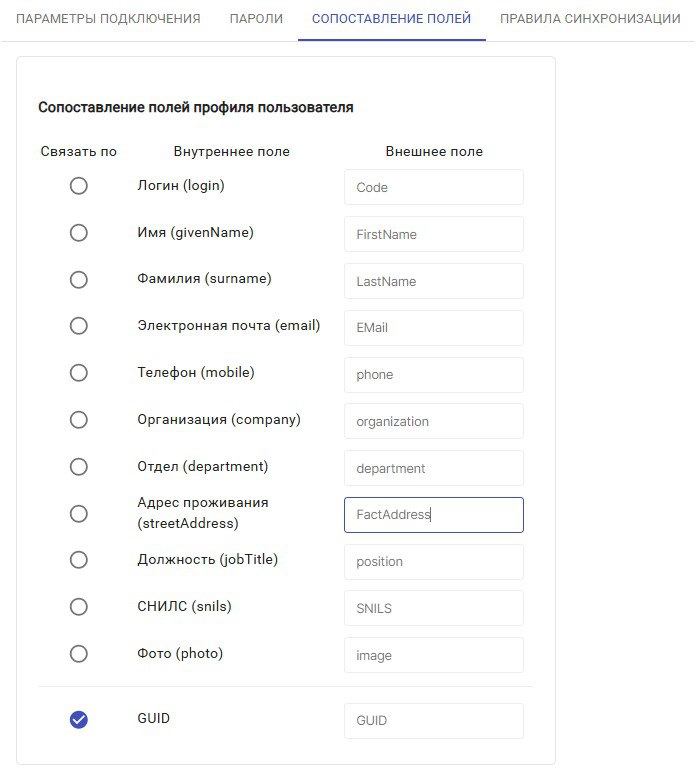Click the GUID external field input

tap(434, 721)
